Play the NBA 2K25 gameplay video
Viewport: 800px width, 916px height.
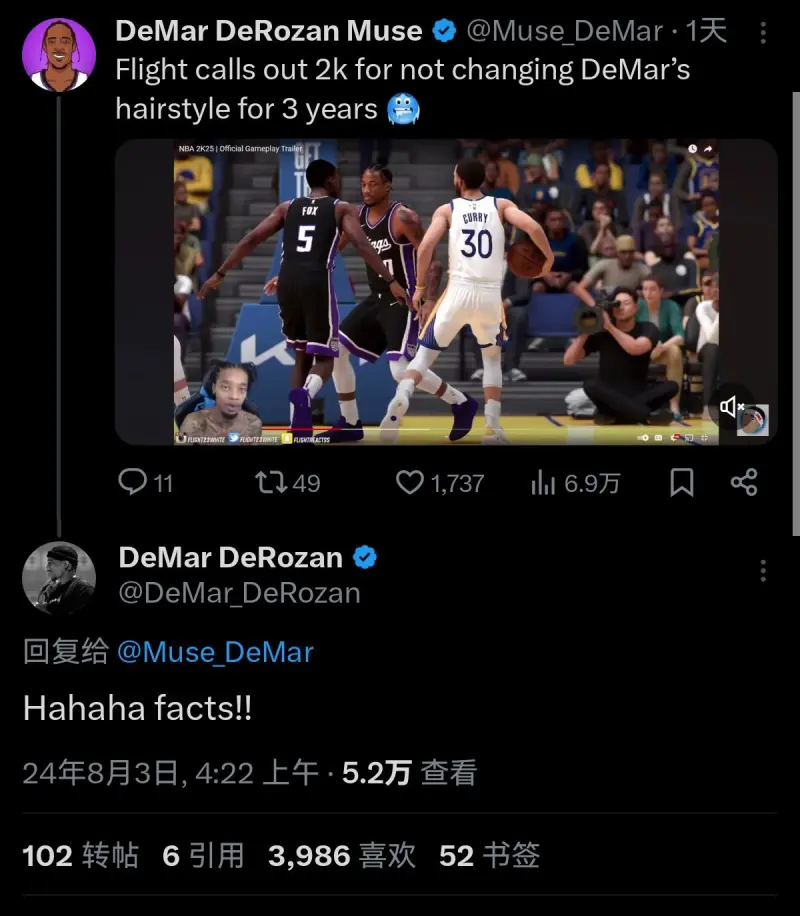coord(445,292)
